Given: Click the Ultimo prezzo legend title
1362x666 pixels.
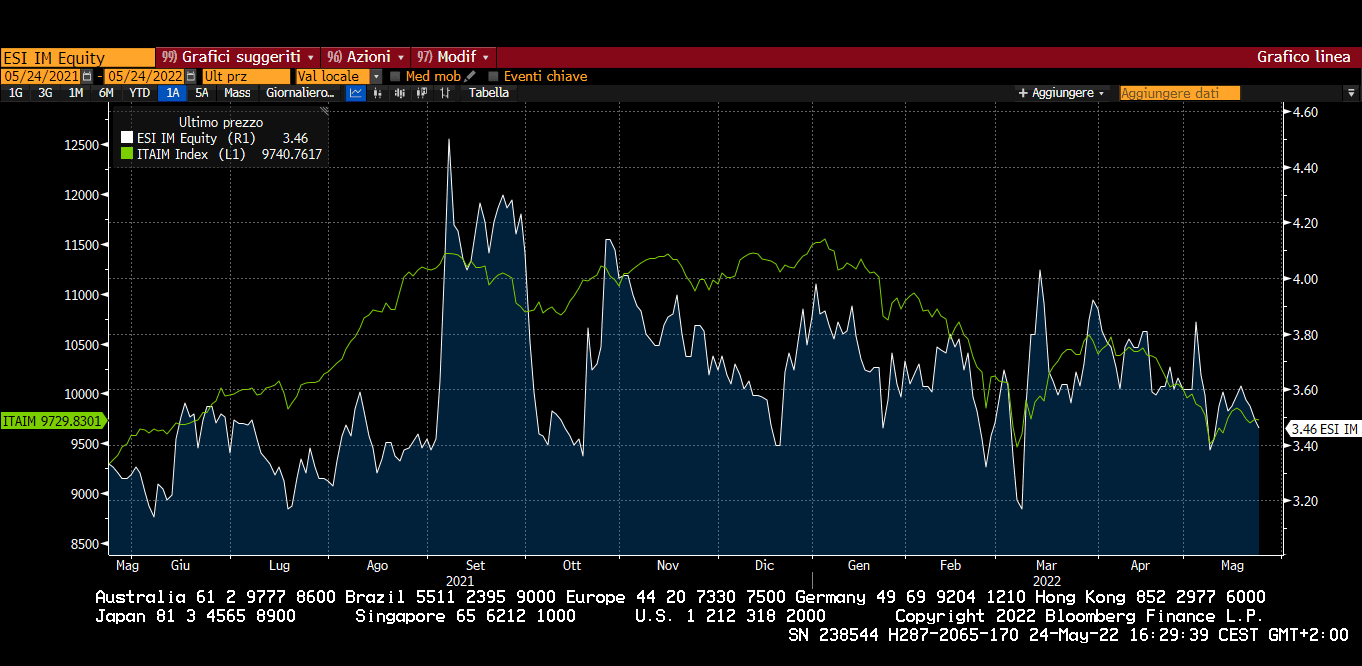Looking at the screenshot, I should [x=221, y=122].
